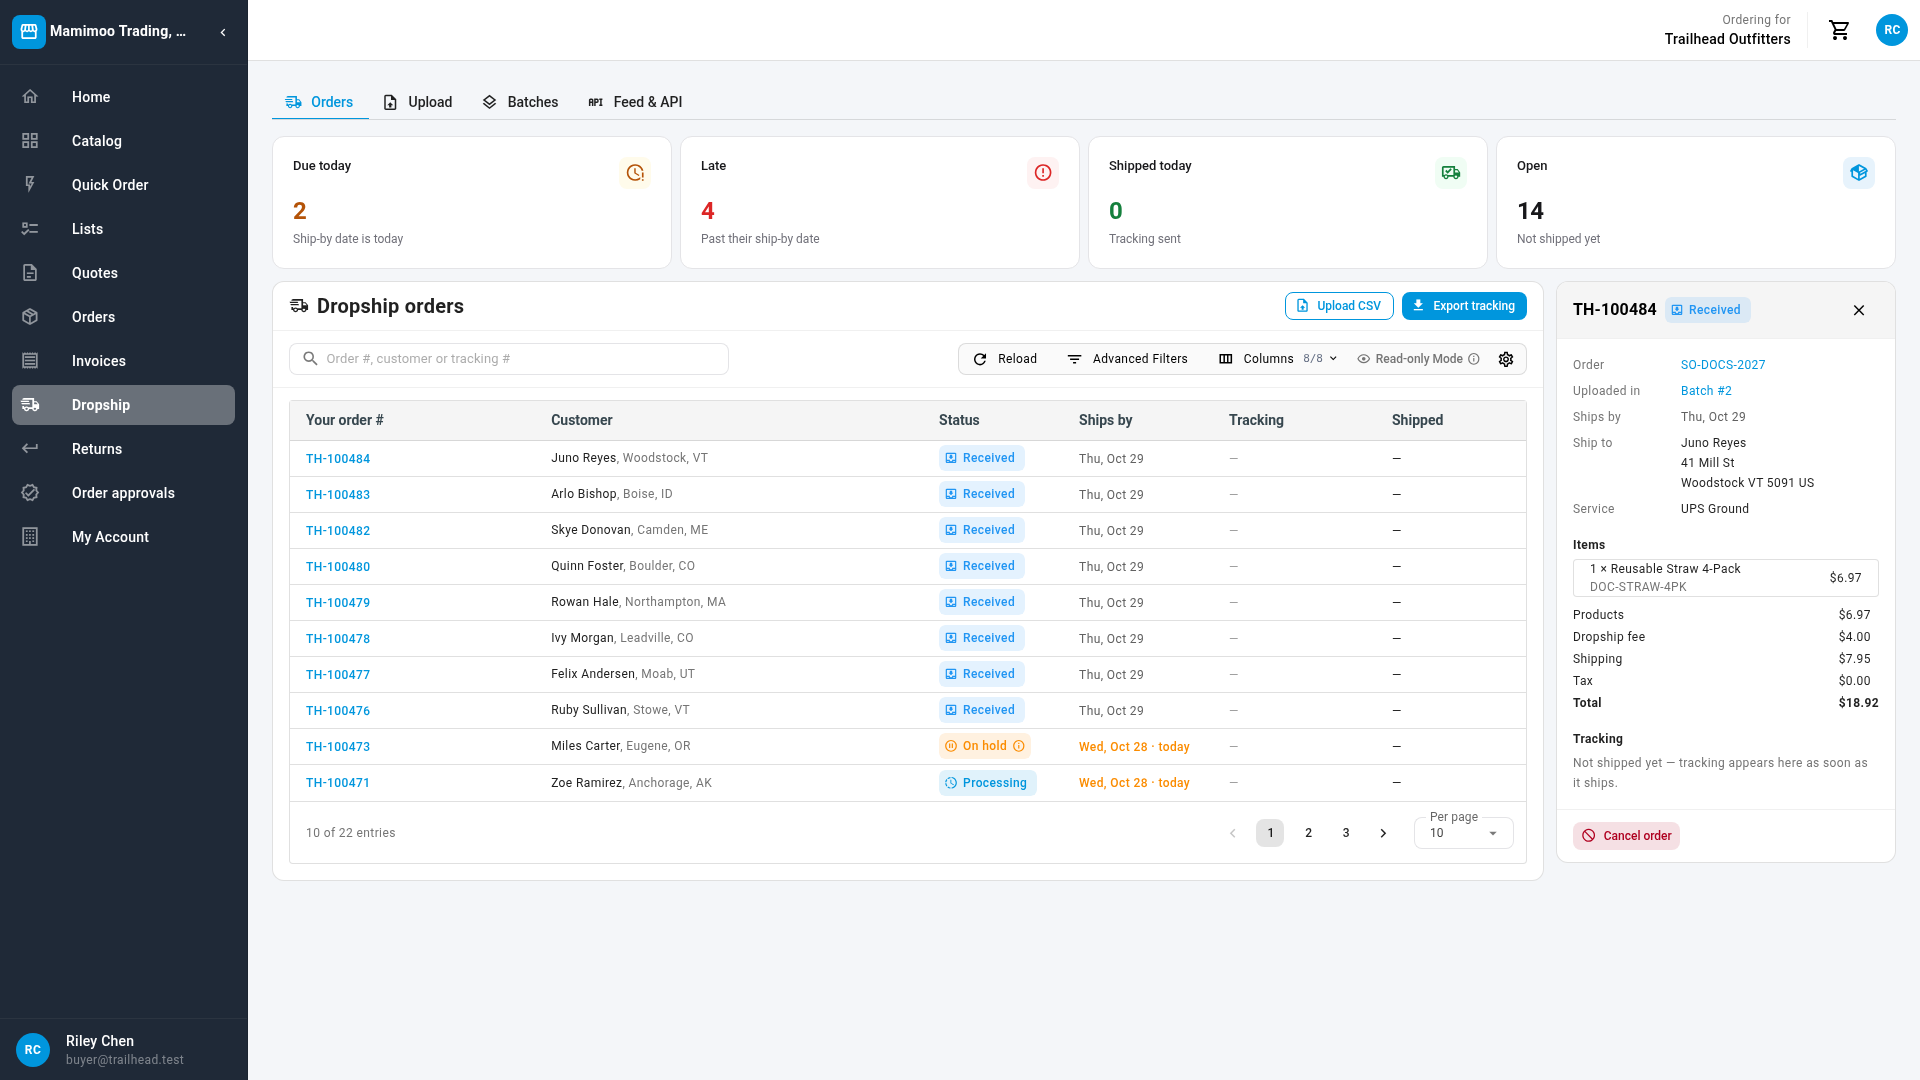Click the Upload CSV button
1920x1080 pixels.
coord(1339,306)
